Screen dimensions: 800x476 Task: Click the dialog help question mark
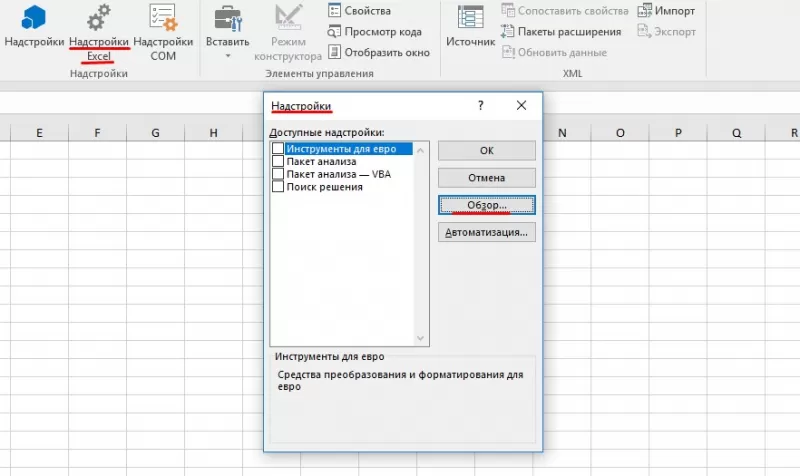(481, 106)
